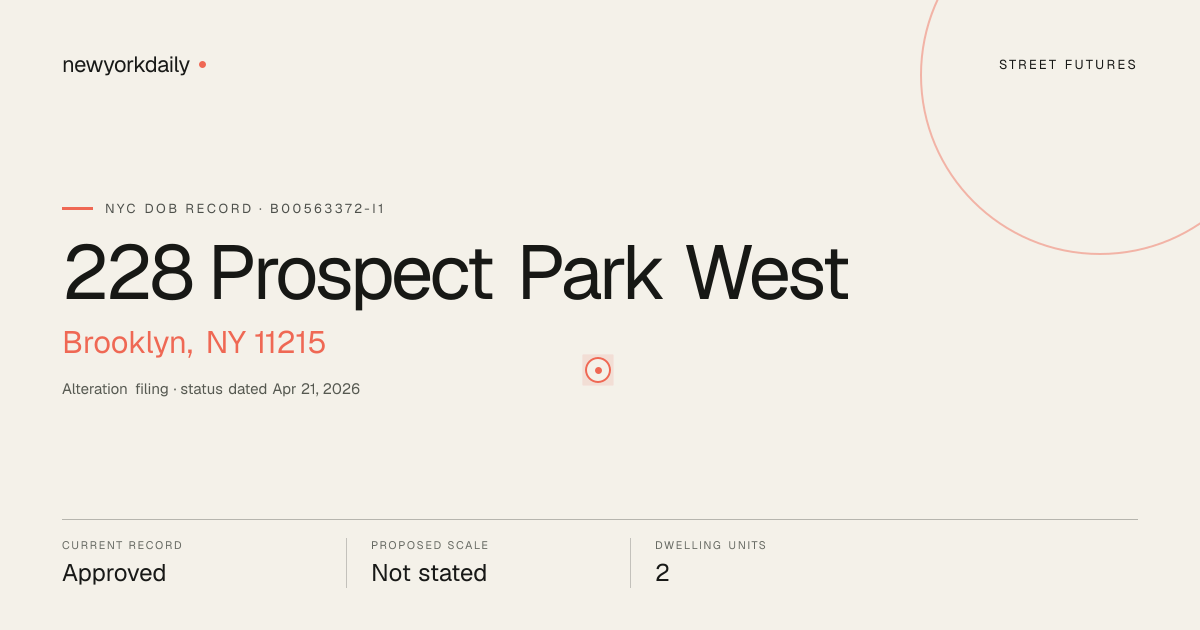Click the word West in the headline
The image size is (1200, 630).
click(767, 273)
